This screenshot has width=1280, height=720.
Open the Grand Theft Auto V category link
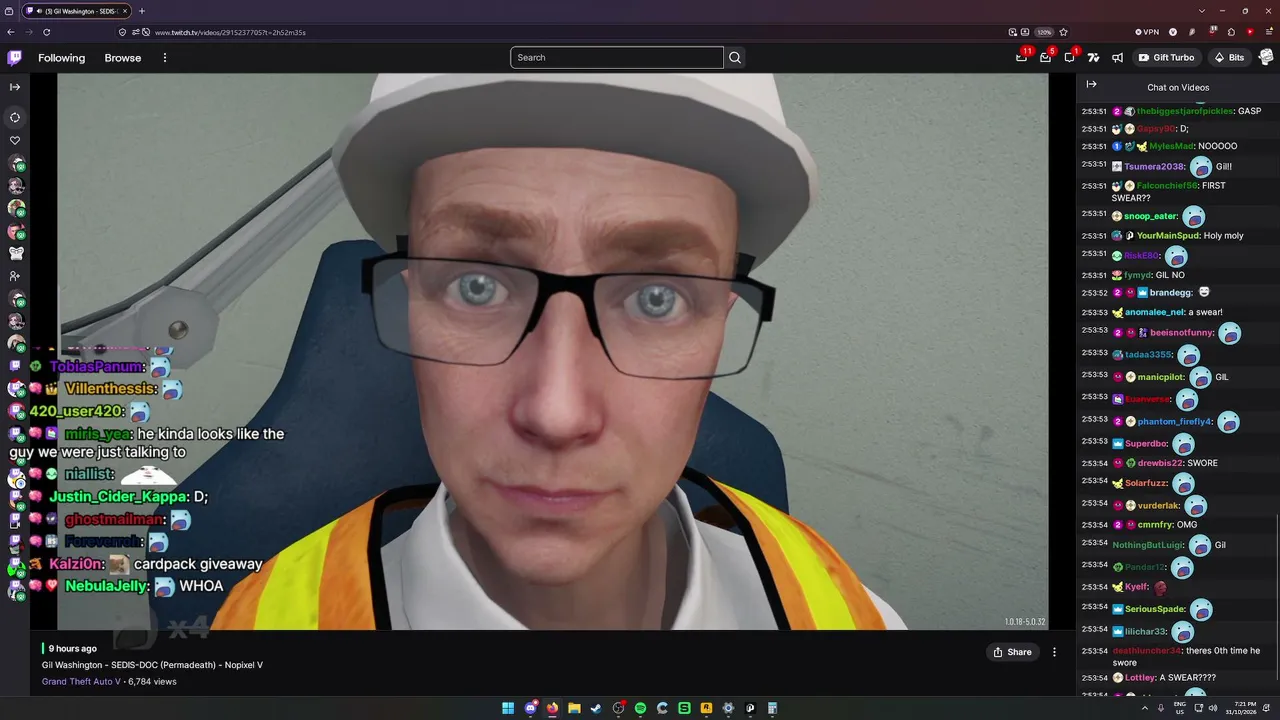[x=81, y=682]
